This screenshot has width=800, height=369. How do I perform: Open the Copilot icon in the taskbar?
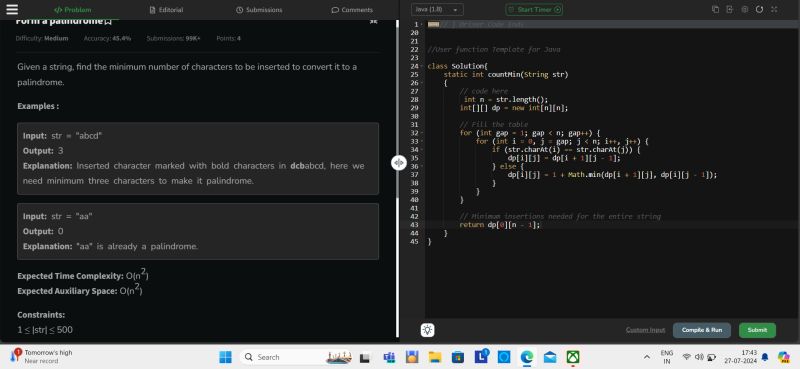coord(784,357)
